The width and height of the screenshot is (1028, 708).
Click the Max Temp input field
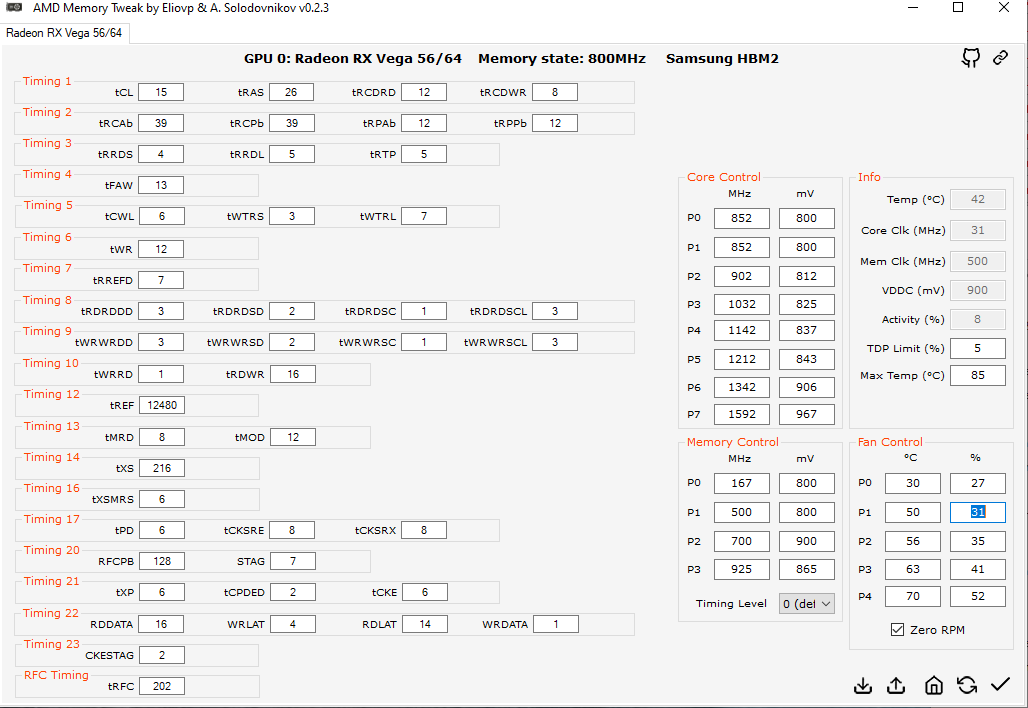click(978, 376)
